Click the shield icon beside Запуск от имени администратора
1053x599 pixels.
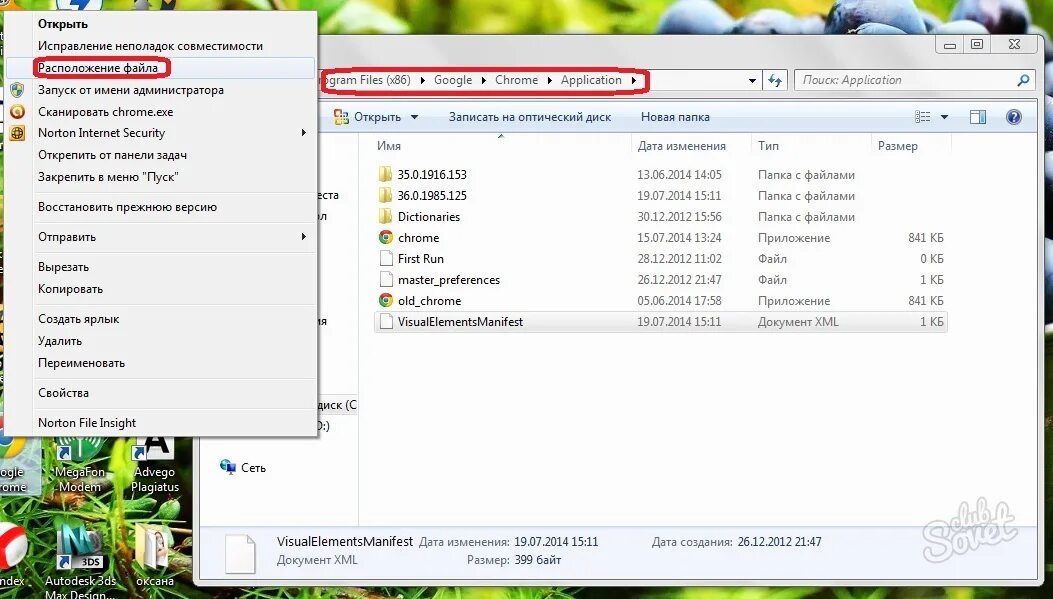(17, 90)
